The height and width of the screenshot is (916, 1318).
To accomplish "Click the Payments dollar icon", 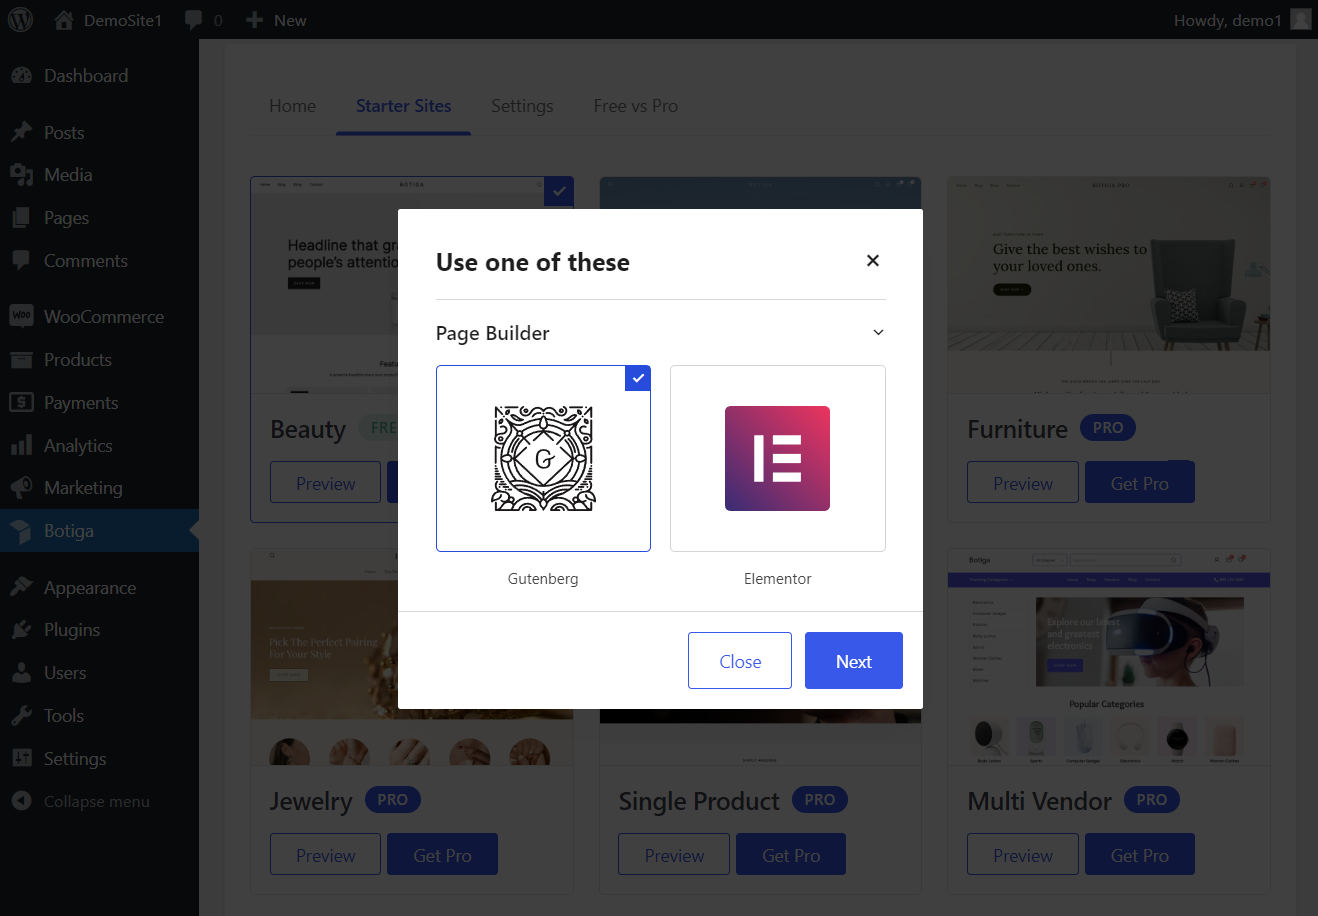I will click(21, 403).
